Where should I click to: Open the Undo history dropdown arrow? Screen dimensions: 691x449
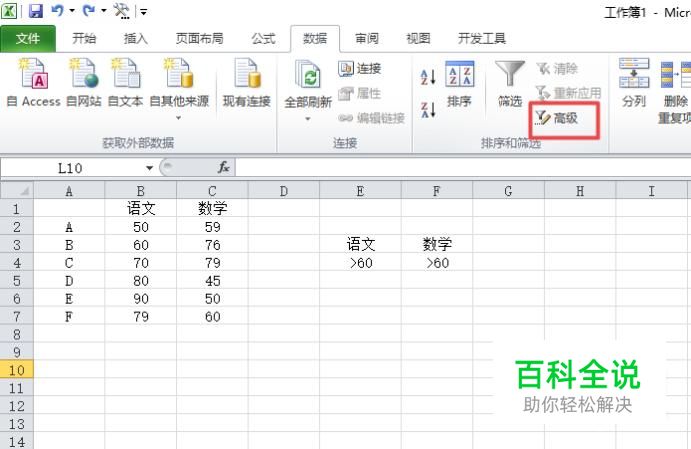point(72,11)
